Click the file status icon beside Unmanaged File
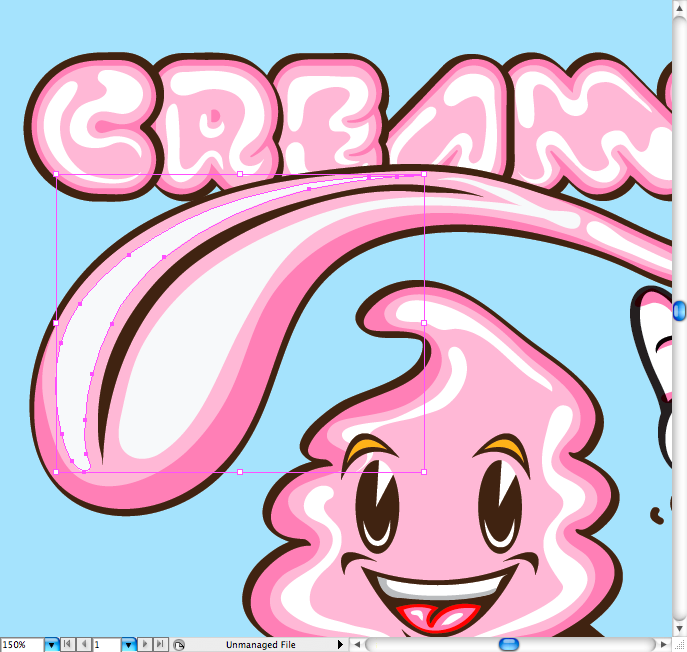The image size is (687, 652). tap(179, 645)
